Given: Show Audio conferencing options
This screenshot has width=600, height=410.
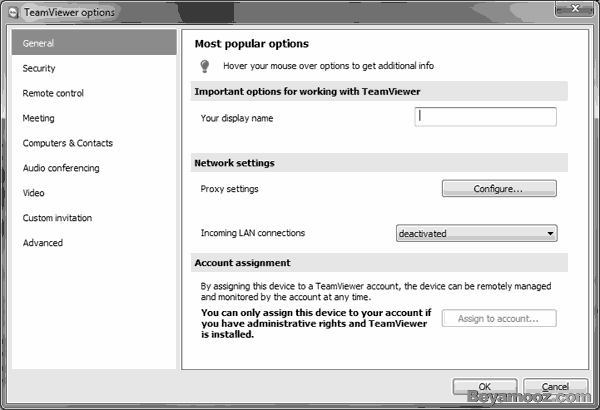Looking at the screenshot, I should tap(61, 168).
